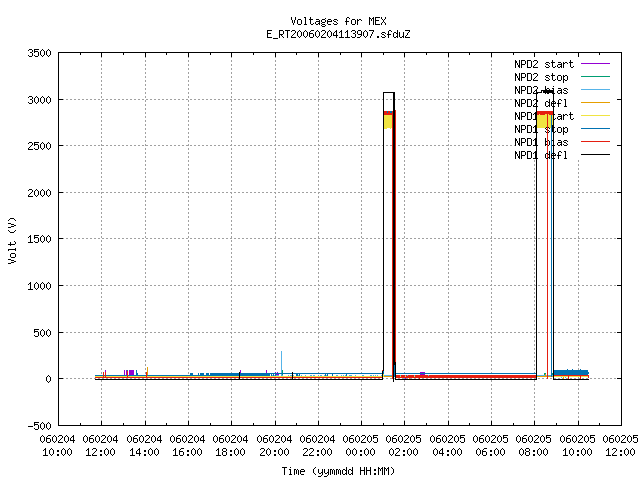Click the black NPD1 defl legend line
This screenshot has width=640, height=480.
[x=596, y=155]
